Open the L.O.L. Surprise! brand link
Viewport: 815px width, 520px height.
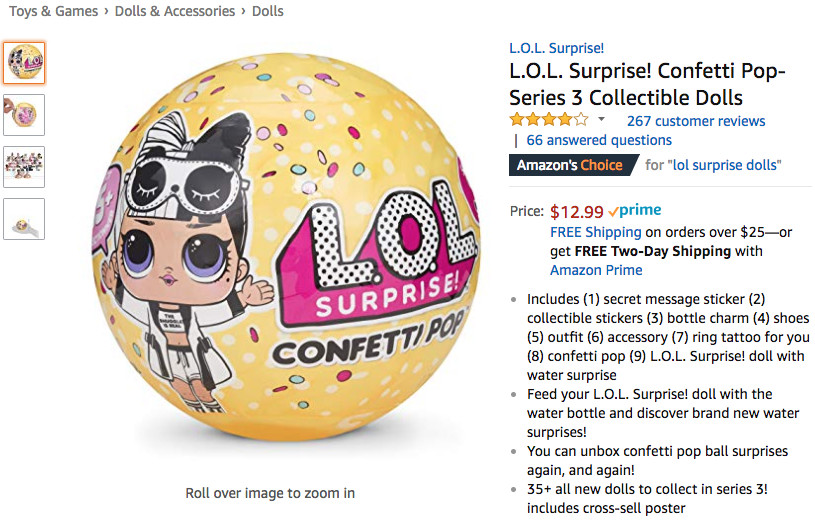(556, 48)
